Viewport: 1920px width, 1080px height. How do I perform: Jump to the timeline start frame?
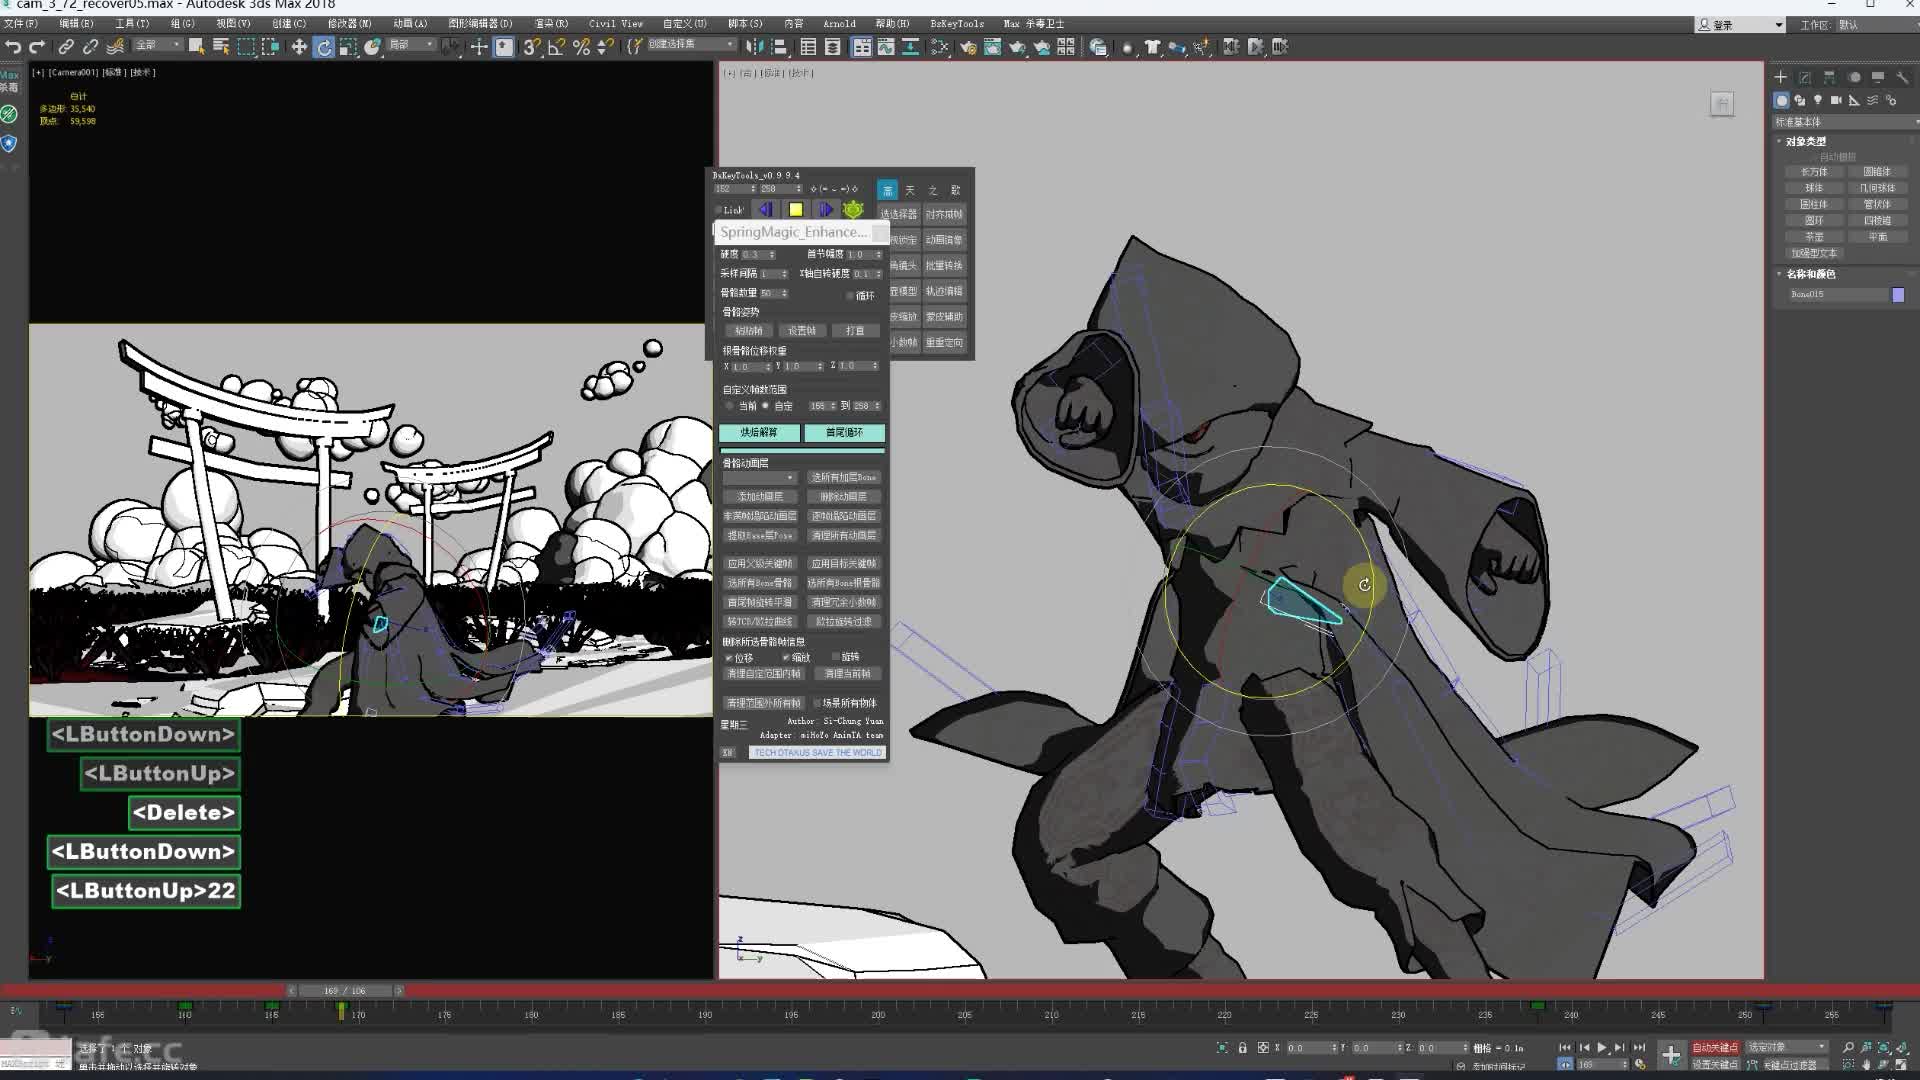[x=1565, y=1047]
